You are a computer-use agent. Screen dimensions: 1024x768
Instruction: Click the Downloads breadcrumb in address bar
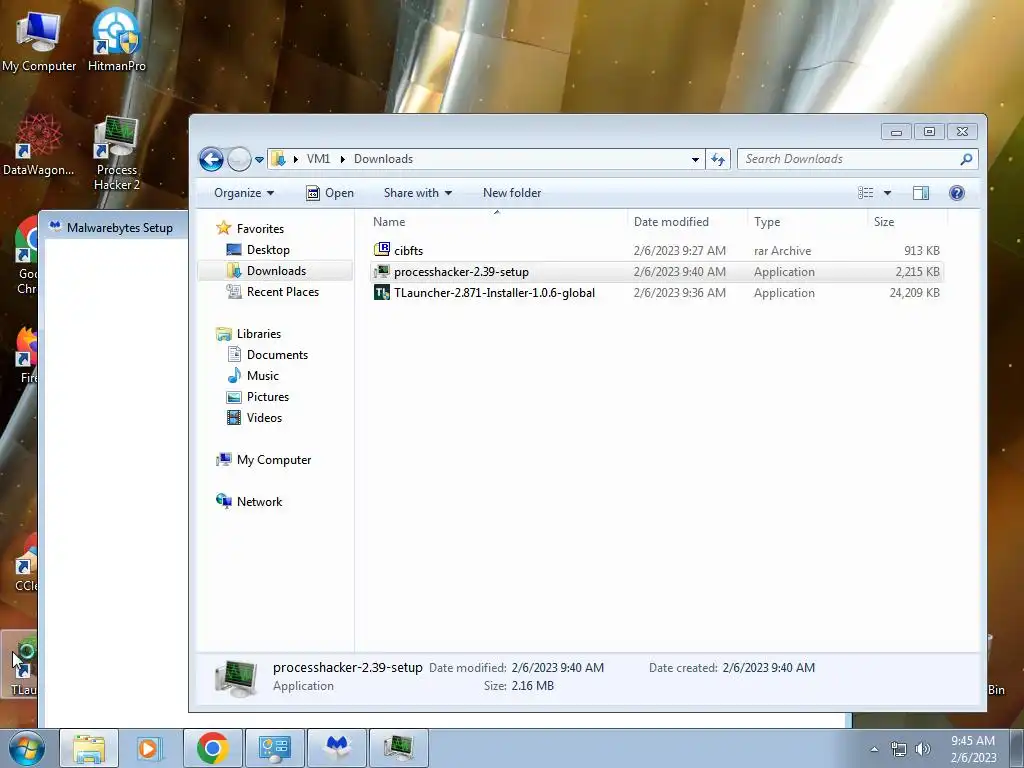(383, 159)
